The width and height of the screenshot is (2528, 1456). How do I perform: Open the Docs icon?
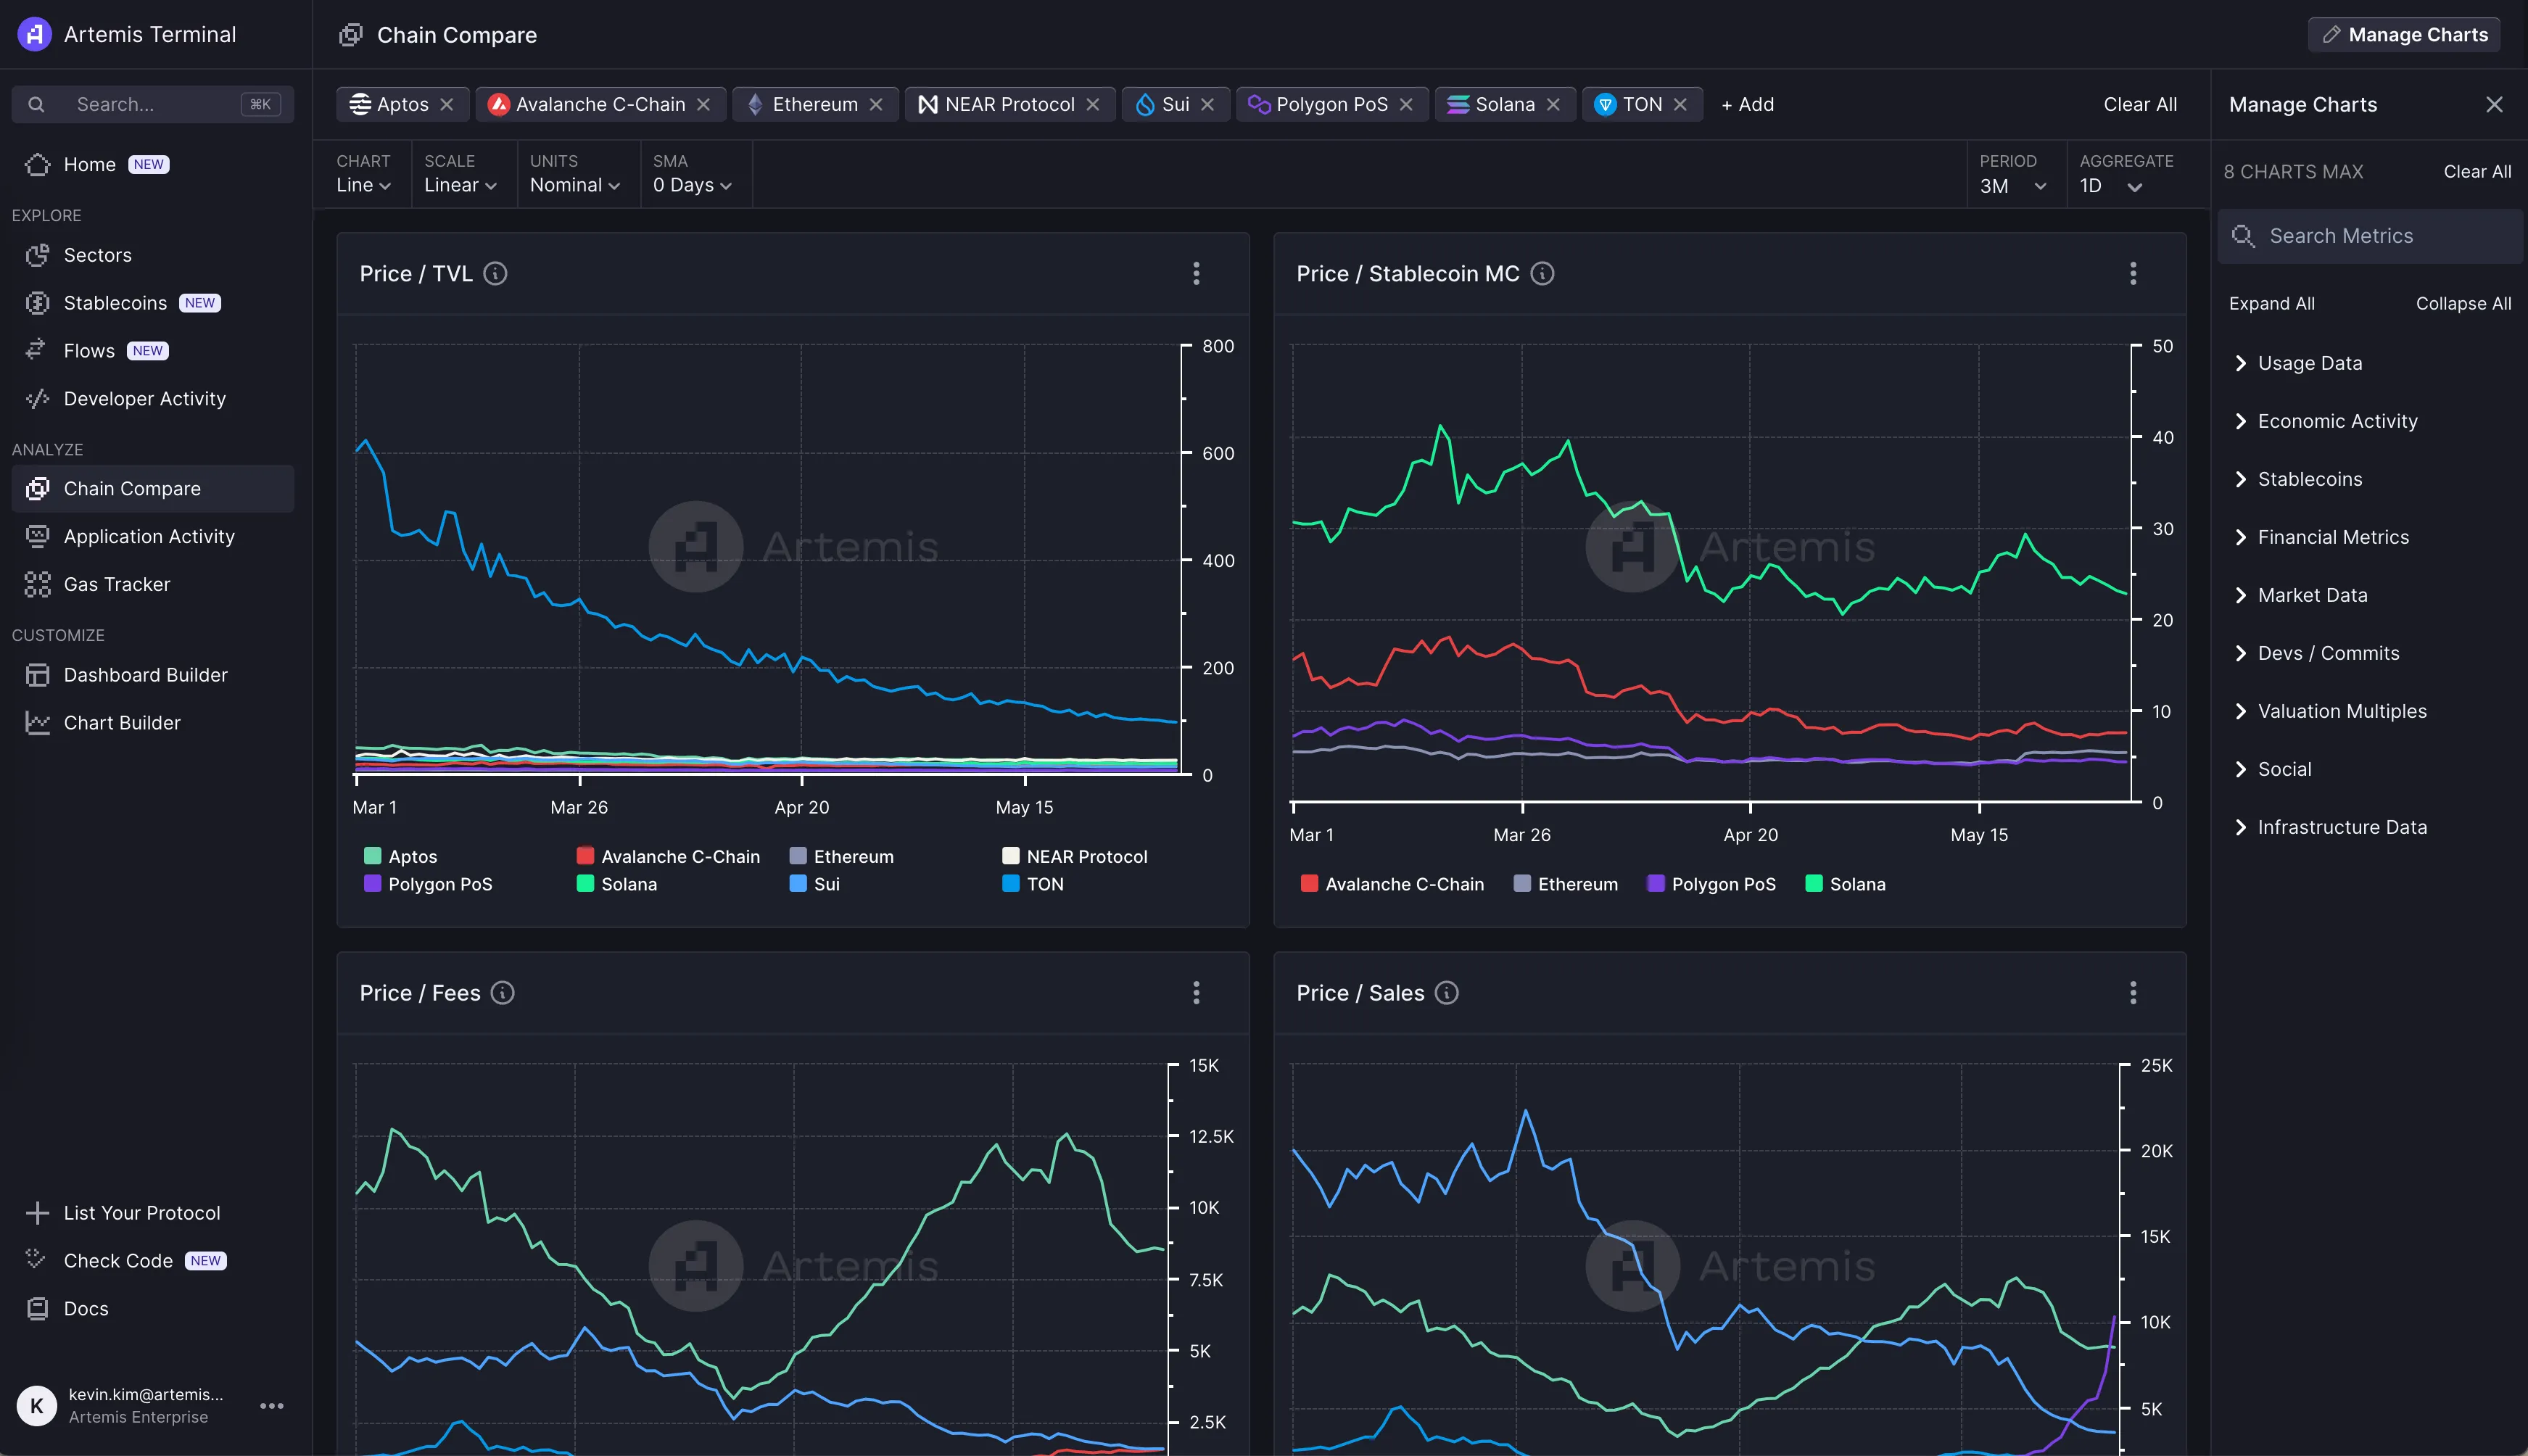(x=37, y=1308)
